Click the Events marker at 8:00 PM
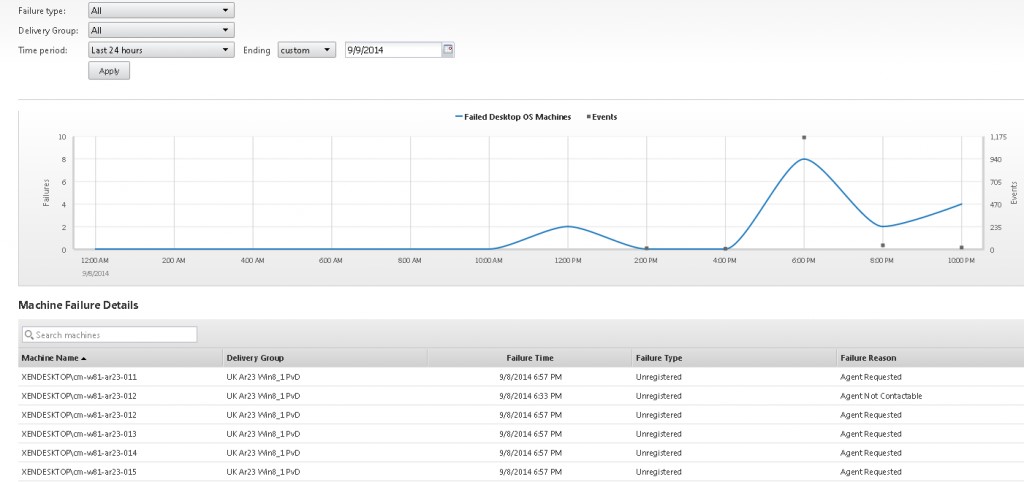The width and height of the screenshot is (1024, 482). (882, 245)
